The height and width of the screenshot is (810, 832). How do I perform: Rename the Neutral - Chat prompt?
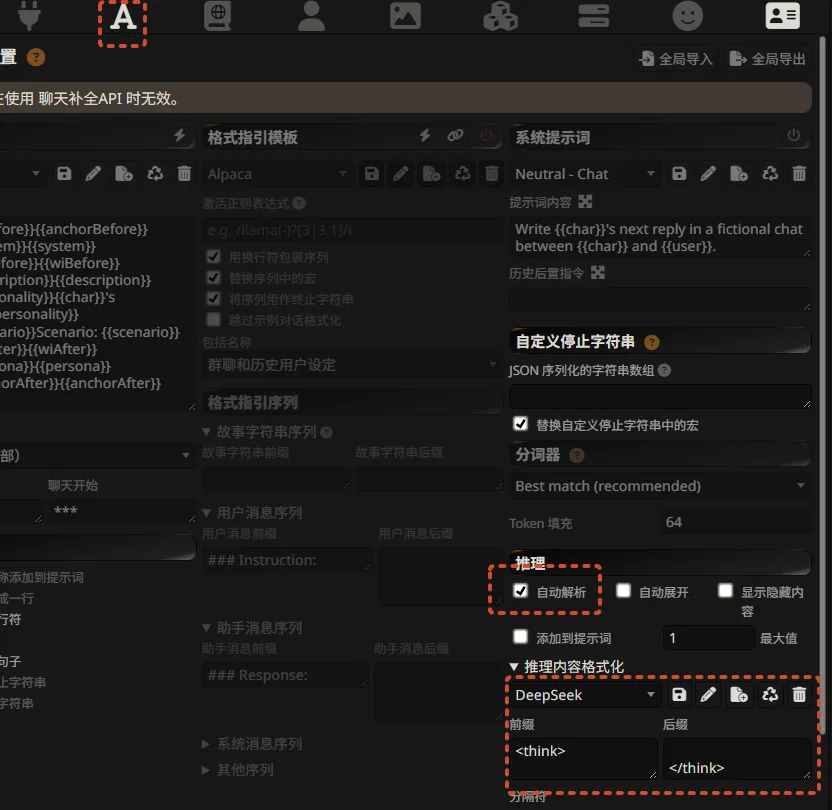coord(708,174)
